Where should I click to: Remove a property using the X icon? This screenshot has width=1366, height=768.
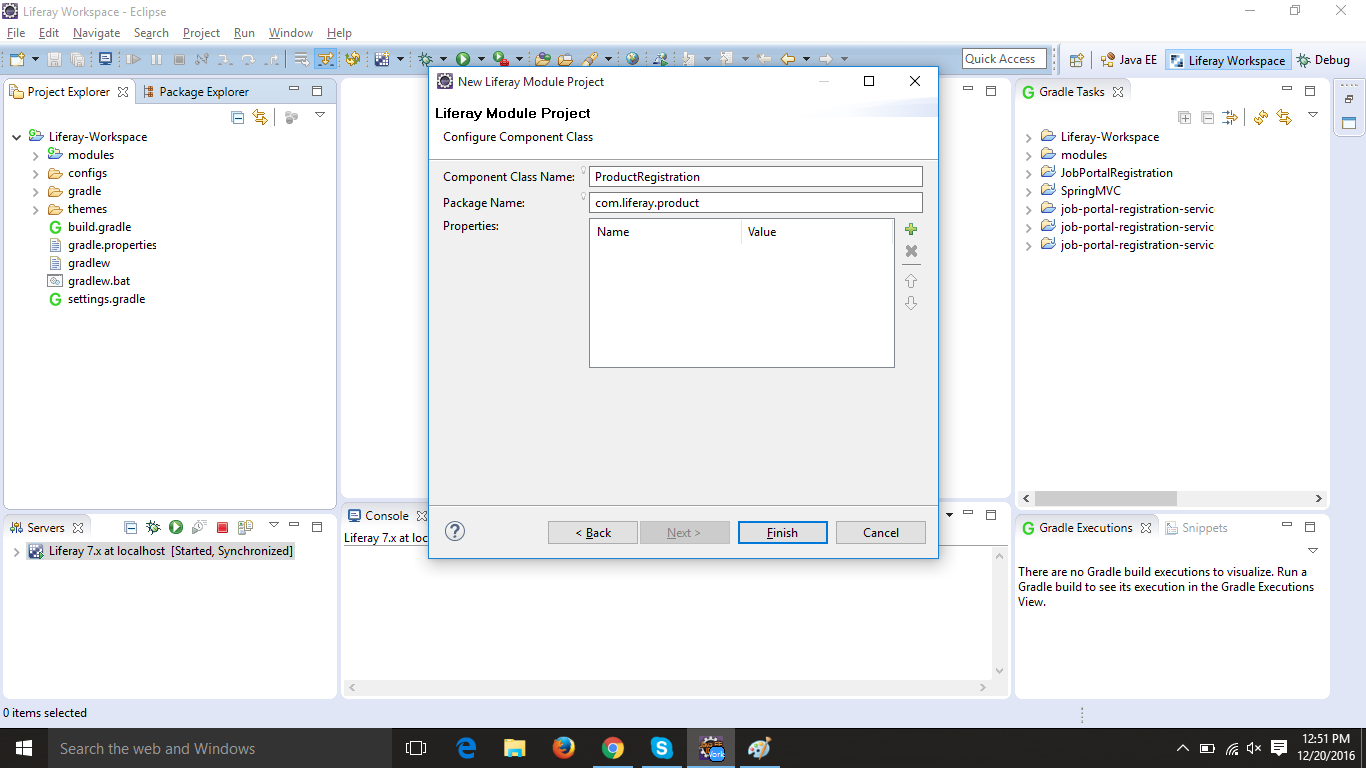point(911,251)
